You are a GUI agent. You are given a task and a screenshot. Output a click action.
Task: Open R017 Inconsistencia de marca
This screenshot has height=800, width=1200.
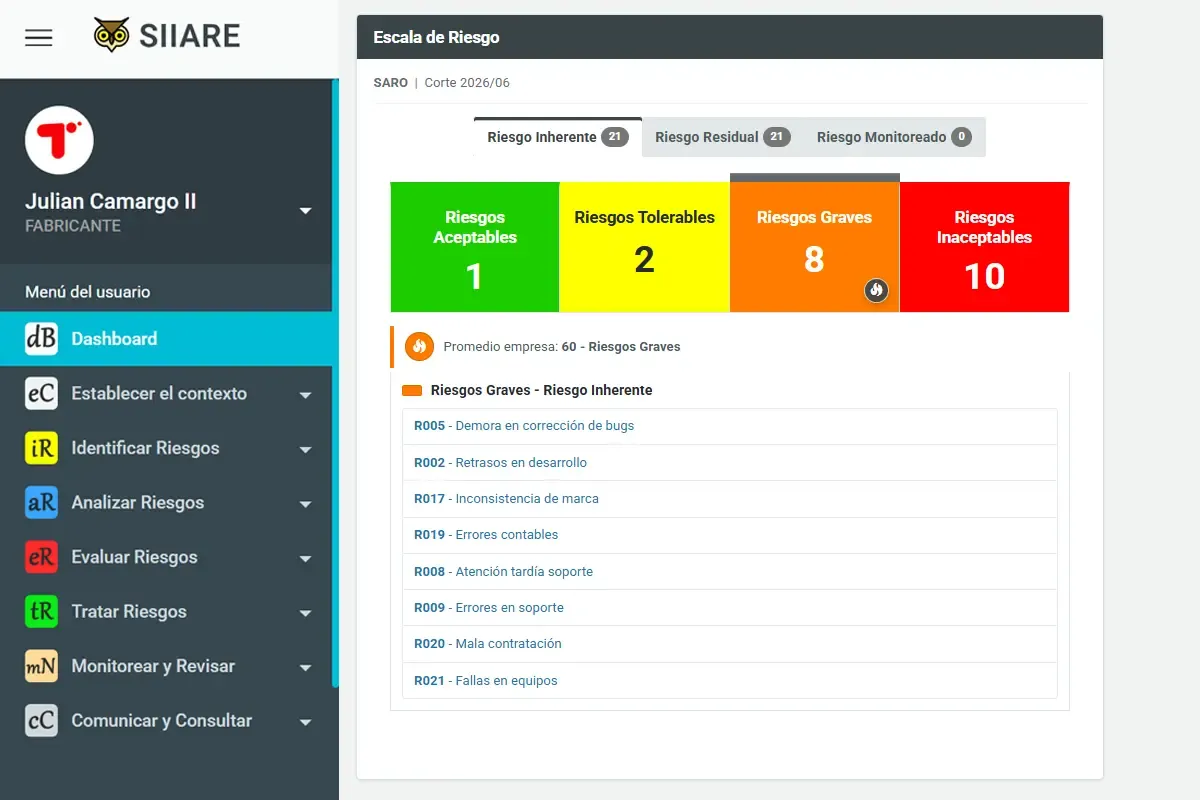coord(729,499)
